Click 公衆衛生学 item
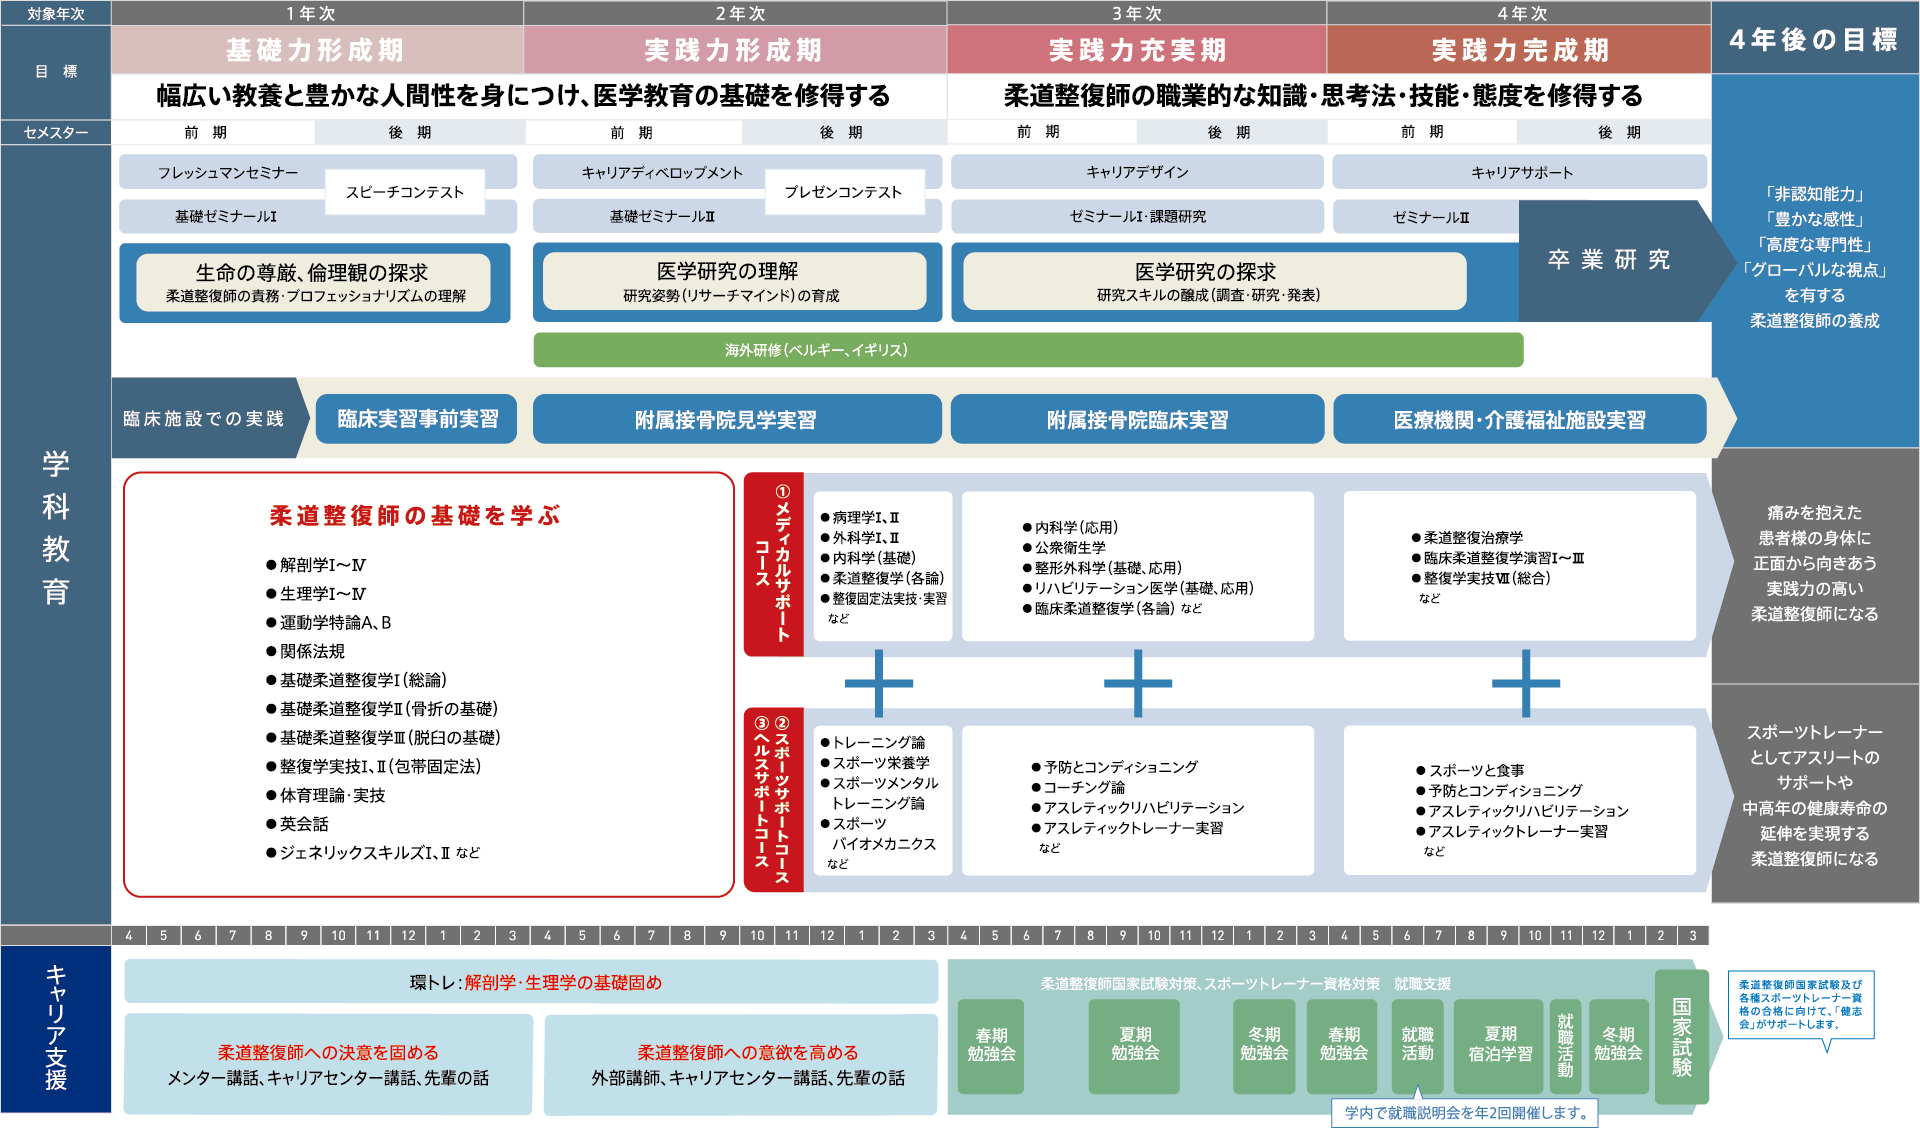The image size is (1920, 1128). tap(1064, 548)
